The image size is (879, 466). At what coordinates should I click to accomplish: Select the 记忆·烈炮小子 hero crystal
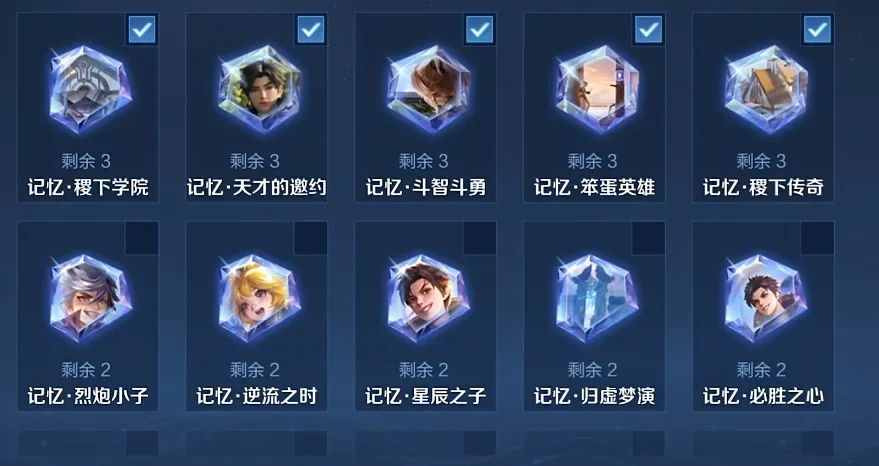point(90,298)
